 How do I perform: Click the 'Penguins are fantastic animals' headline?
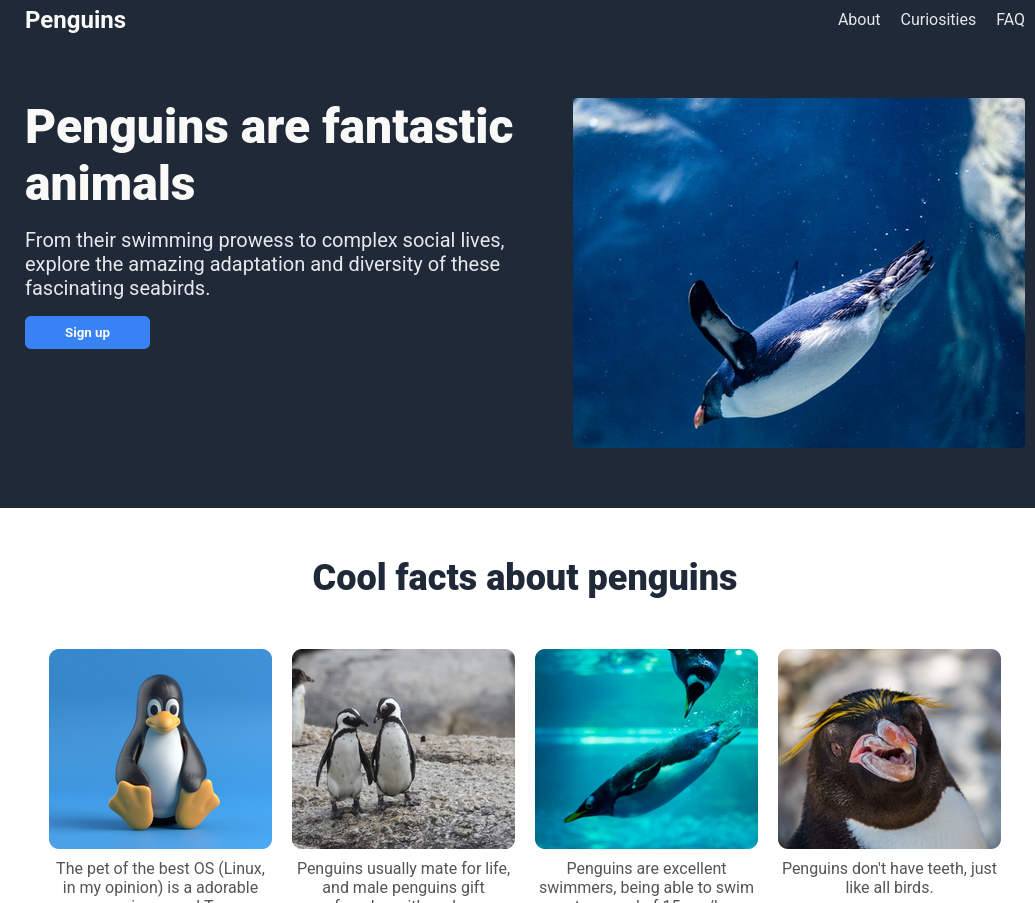pos(269,154)
